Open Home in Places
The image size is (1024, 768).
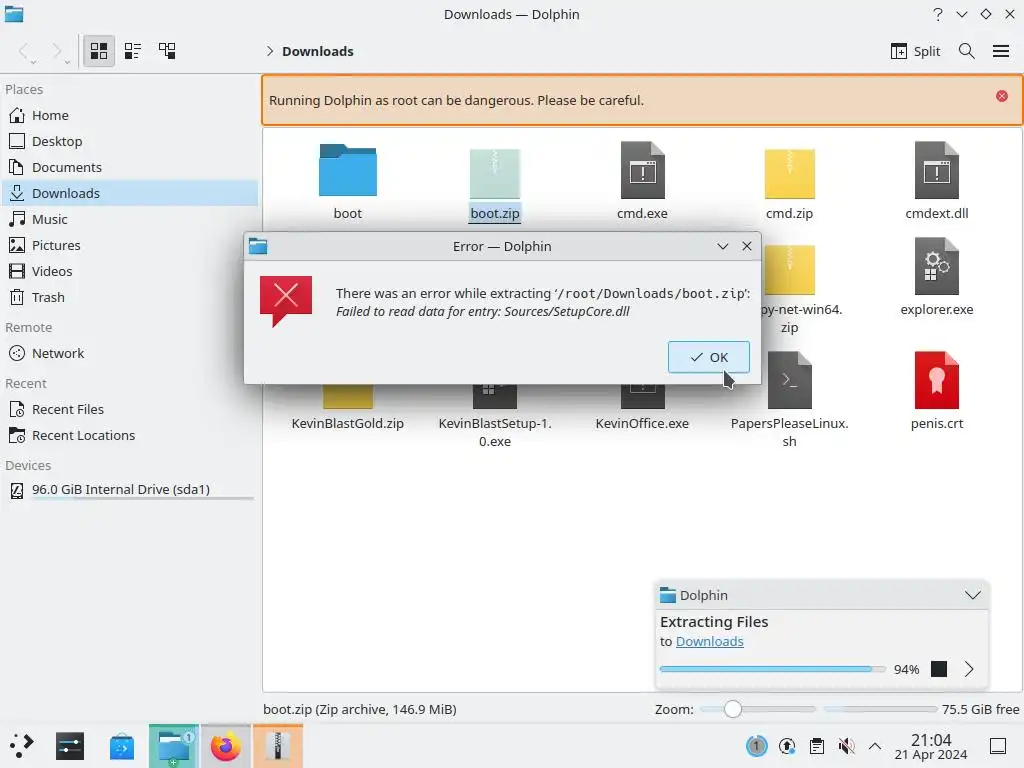[129, 115]
